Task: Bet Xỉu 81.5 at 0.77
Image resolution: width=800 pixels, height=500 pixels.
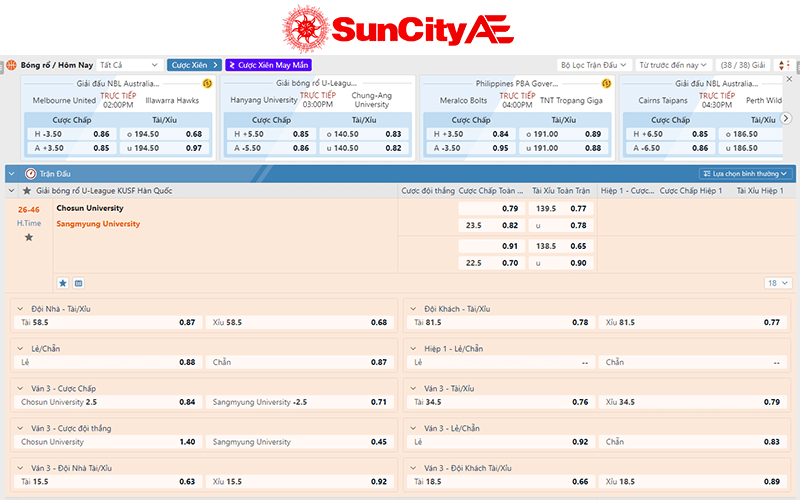Action: tap(692, 322)
